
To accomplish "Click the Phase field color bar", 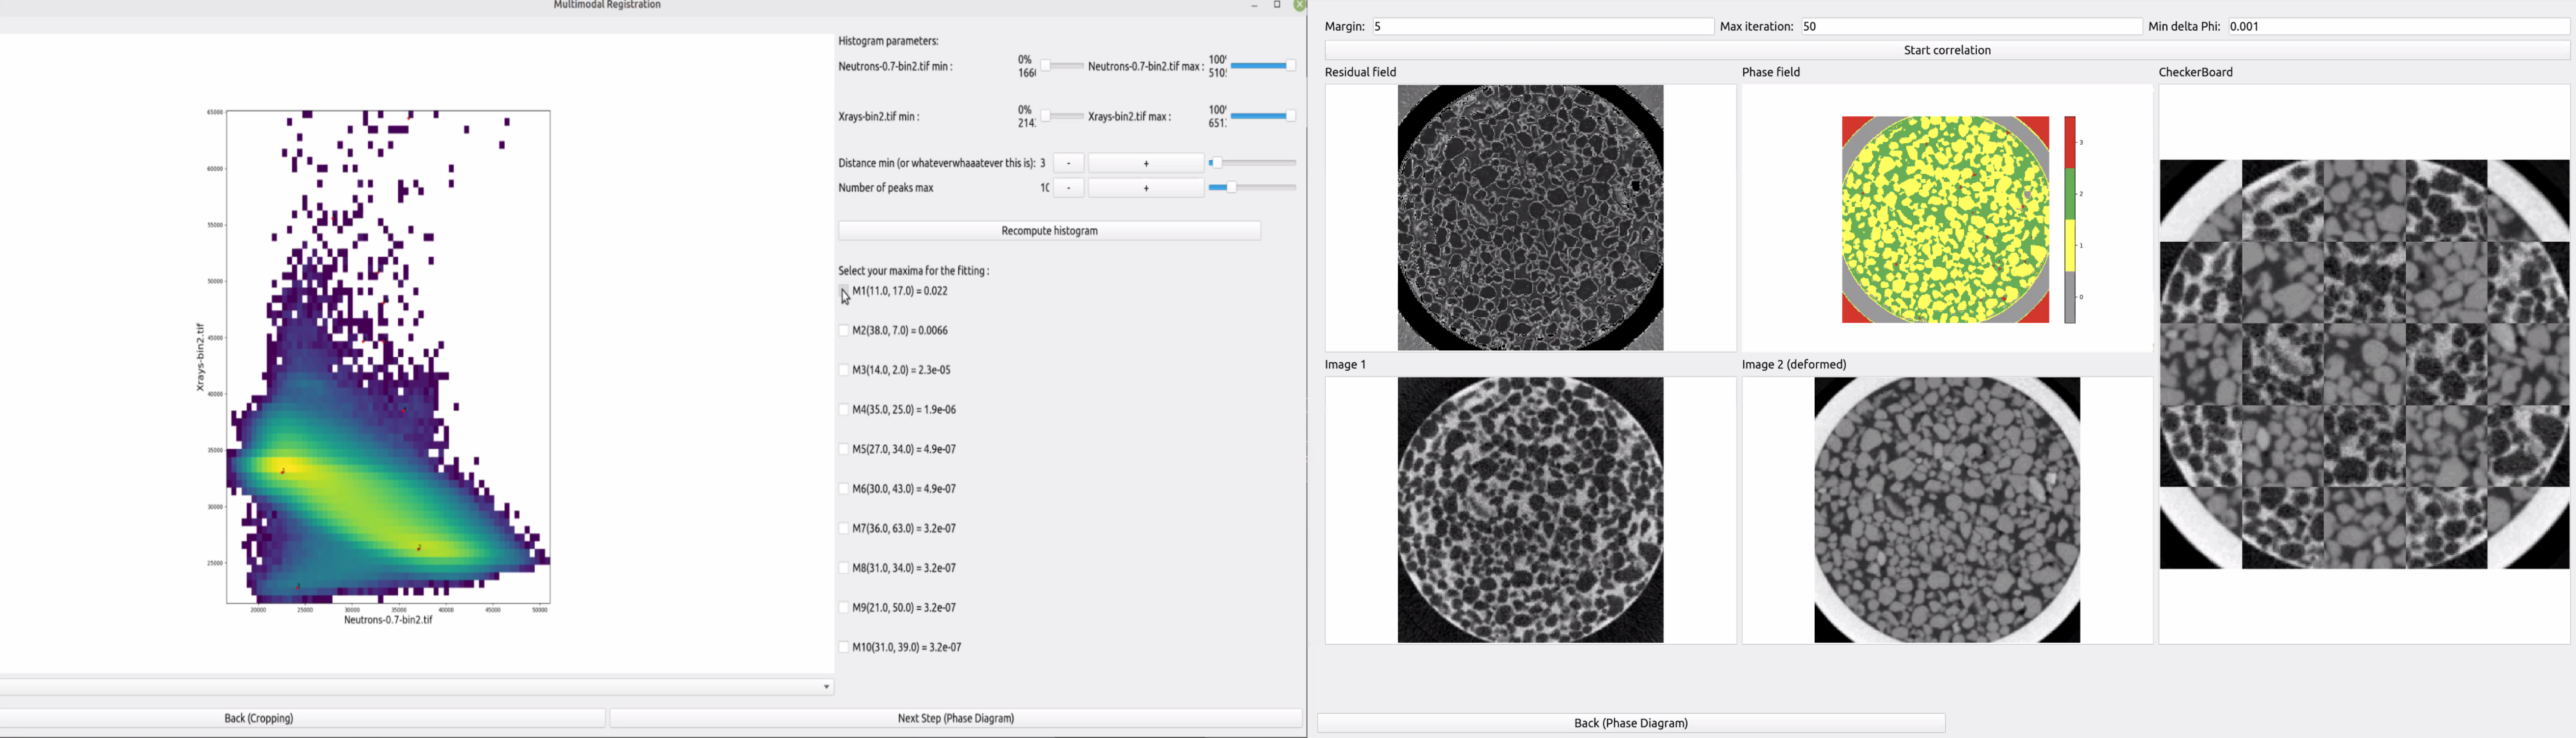I will pyautogui.click(x=2070, y=220).
